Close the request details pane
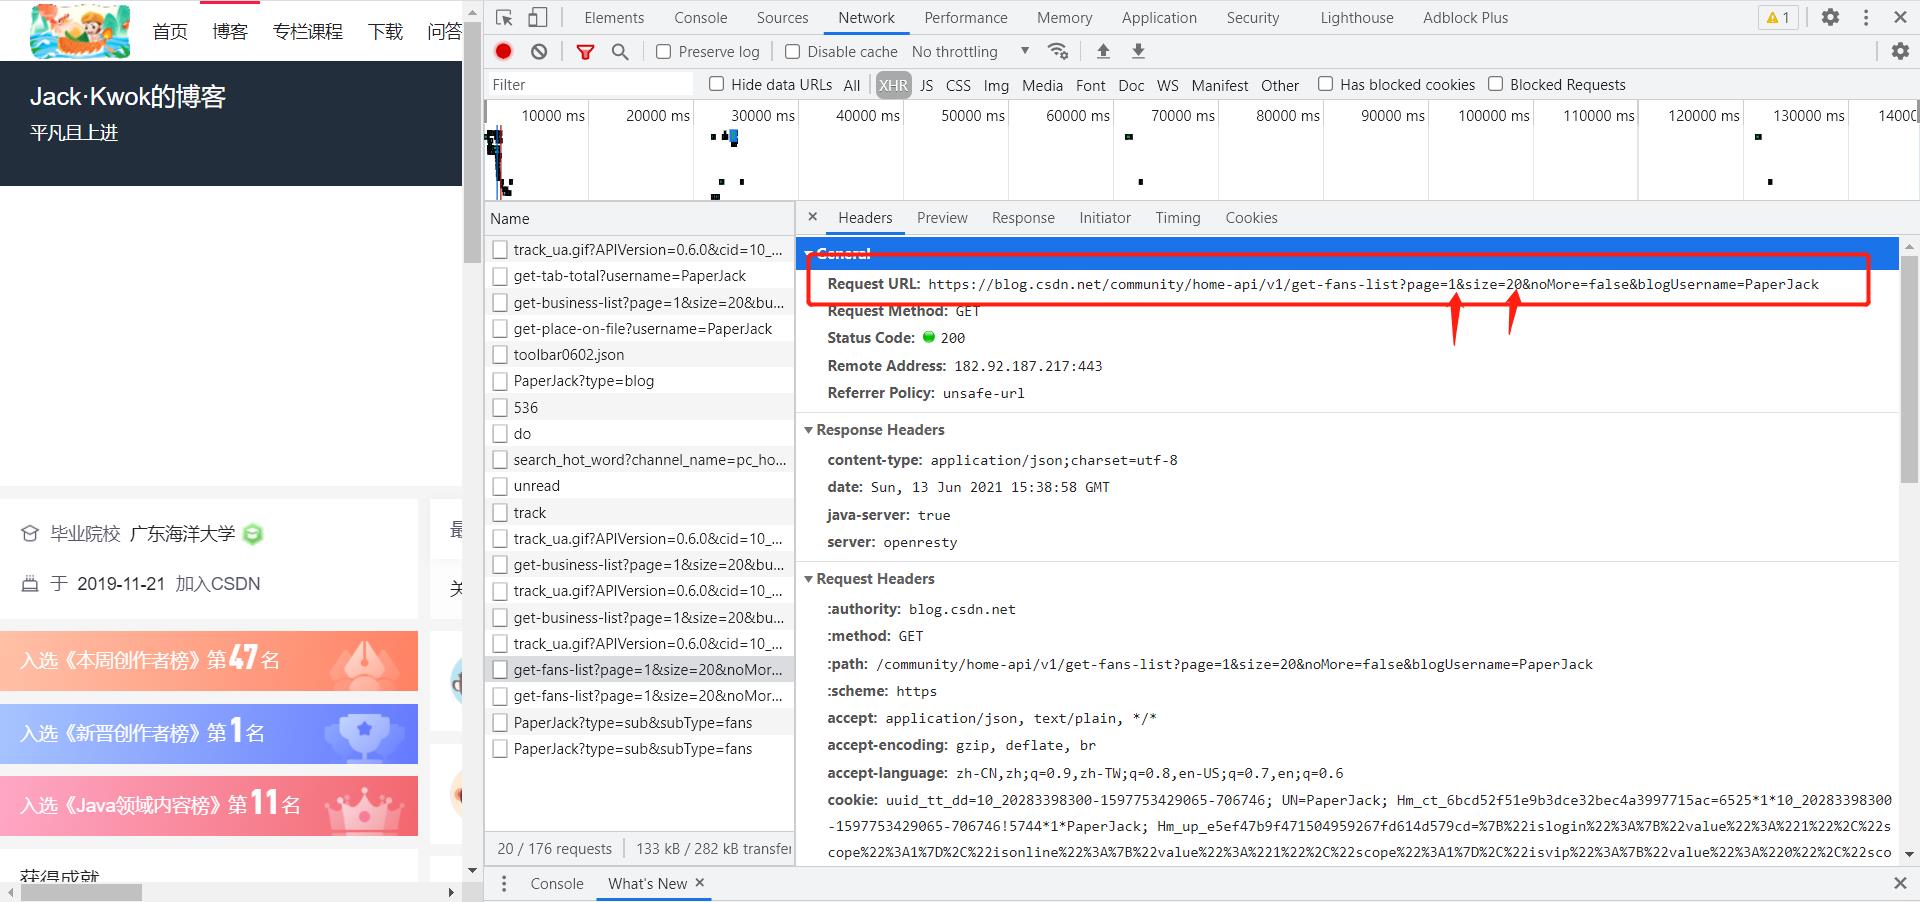Screen dimensions: 1920x902 pos(813,217)
